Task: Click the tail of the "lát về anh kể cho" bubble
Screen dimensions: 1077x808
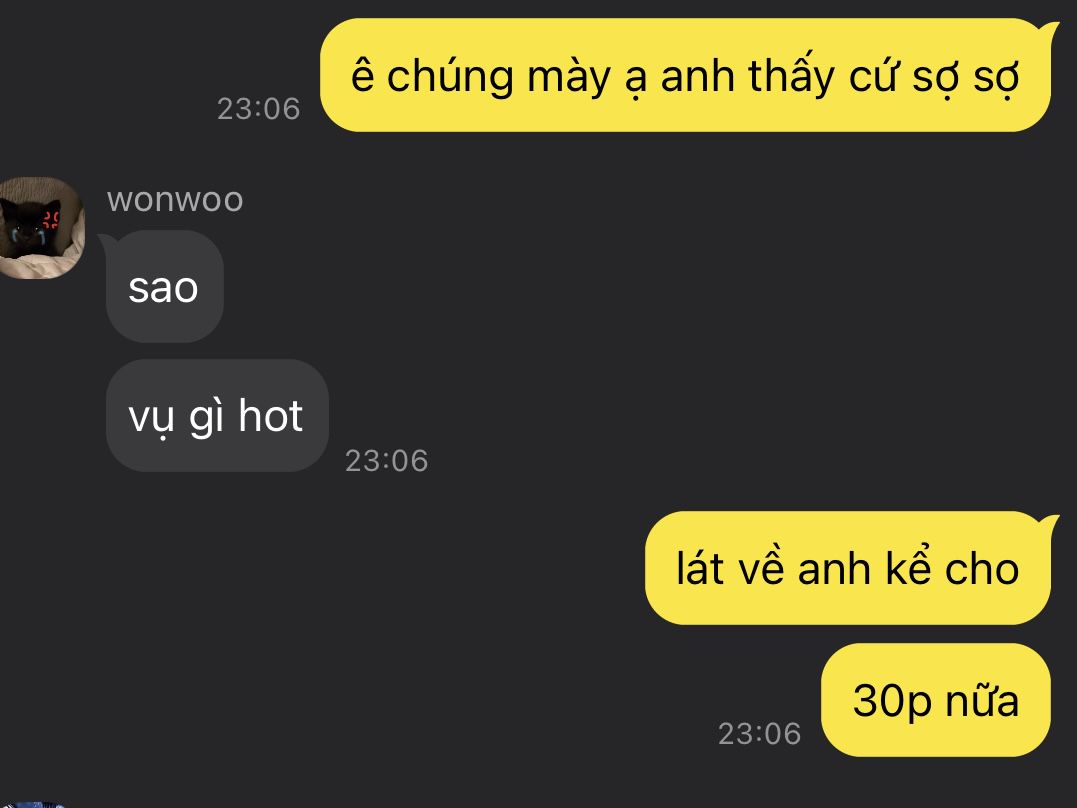Action: click(1050, 525)
